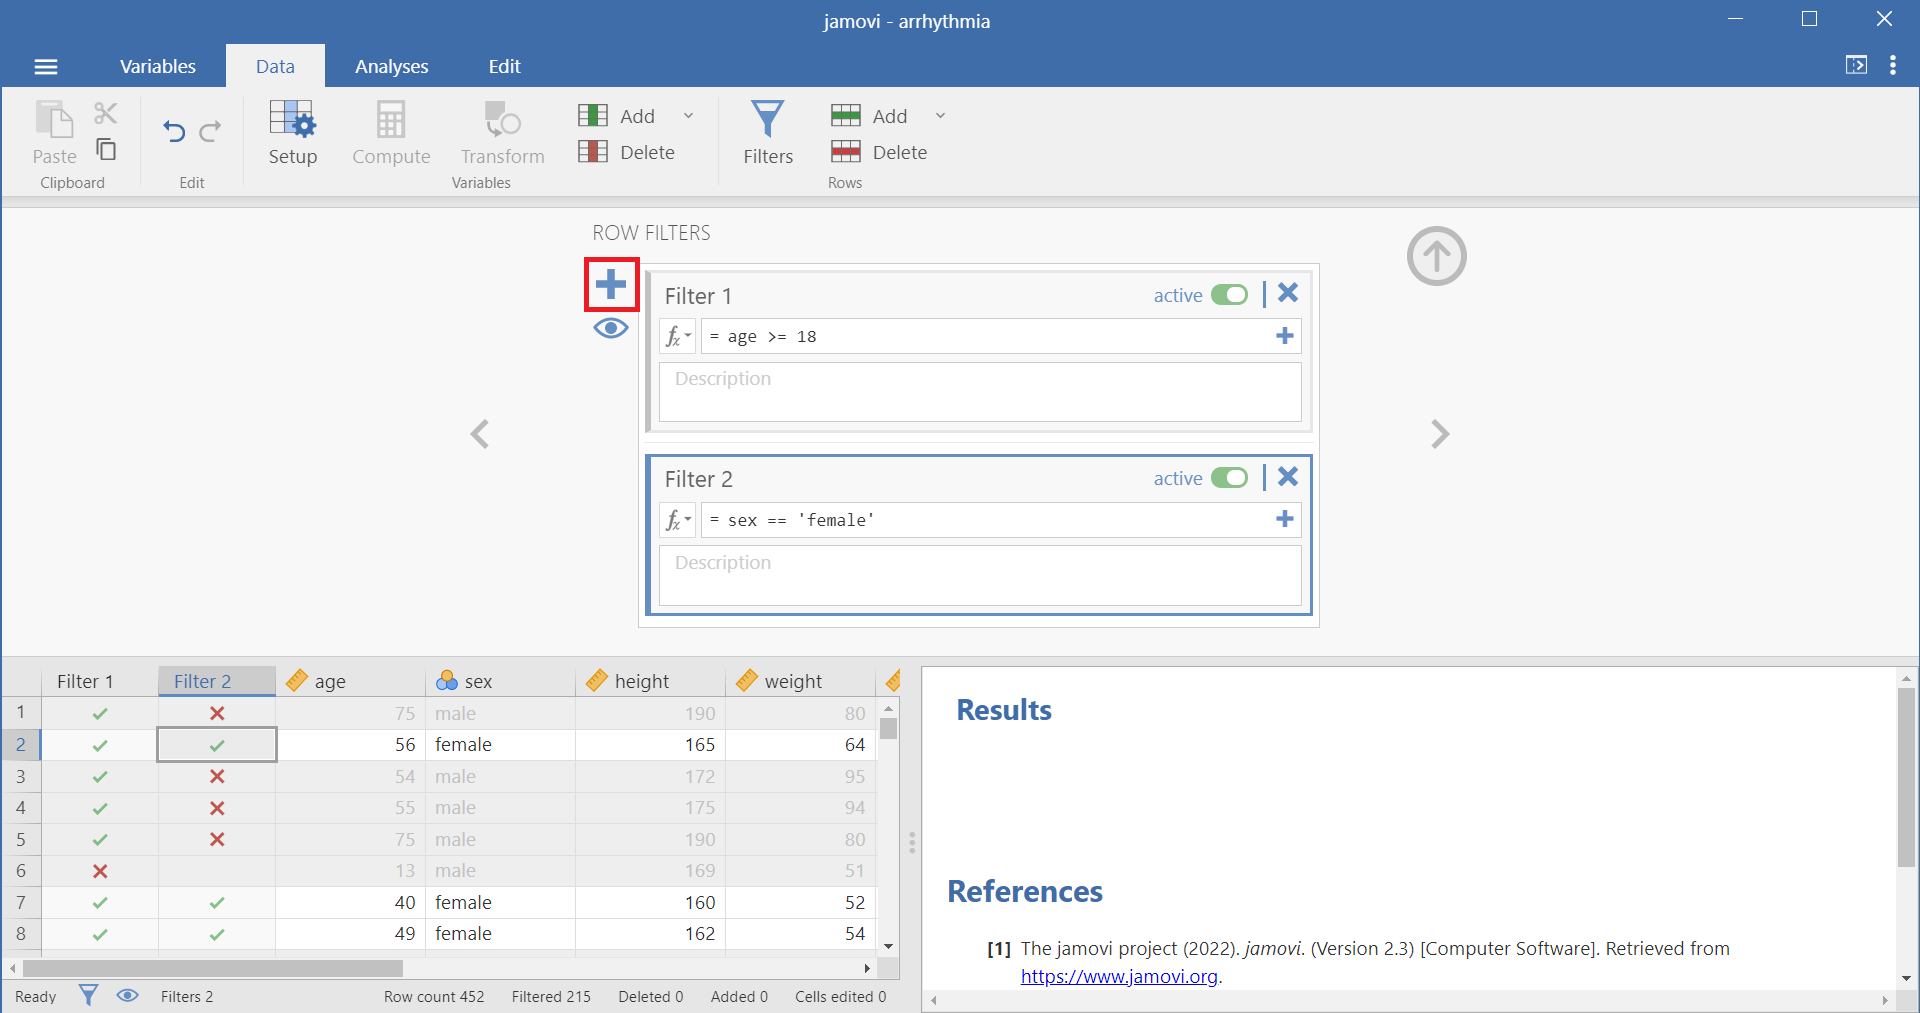1920x1013 pixels.
Task: Collapse the filter panel with the up arrow
Action: pyautogui.click(x=1436, y=257)
